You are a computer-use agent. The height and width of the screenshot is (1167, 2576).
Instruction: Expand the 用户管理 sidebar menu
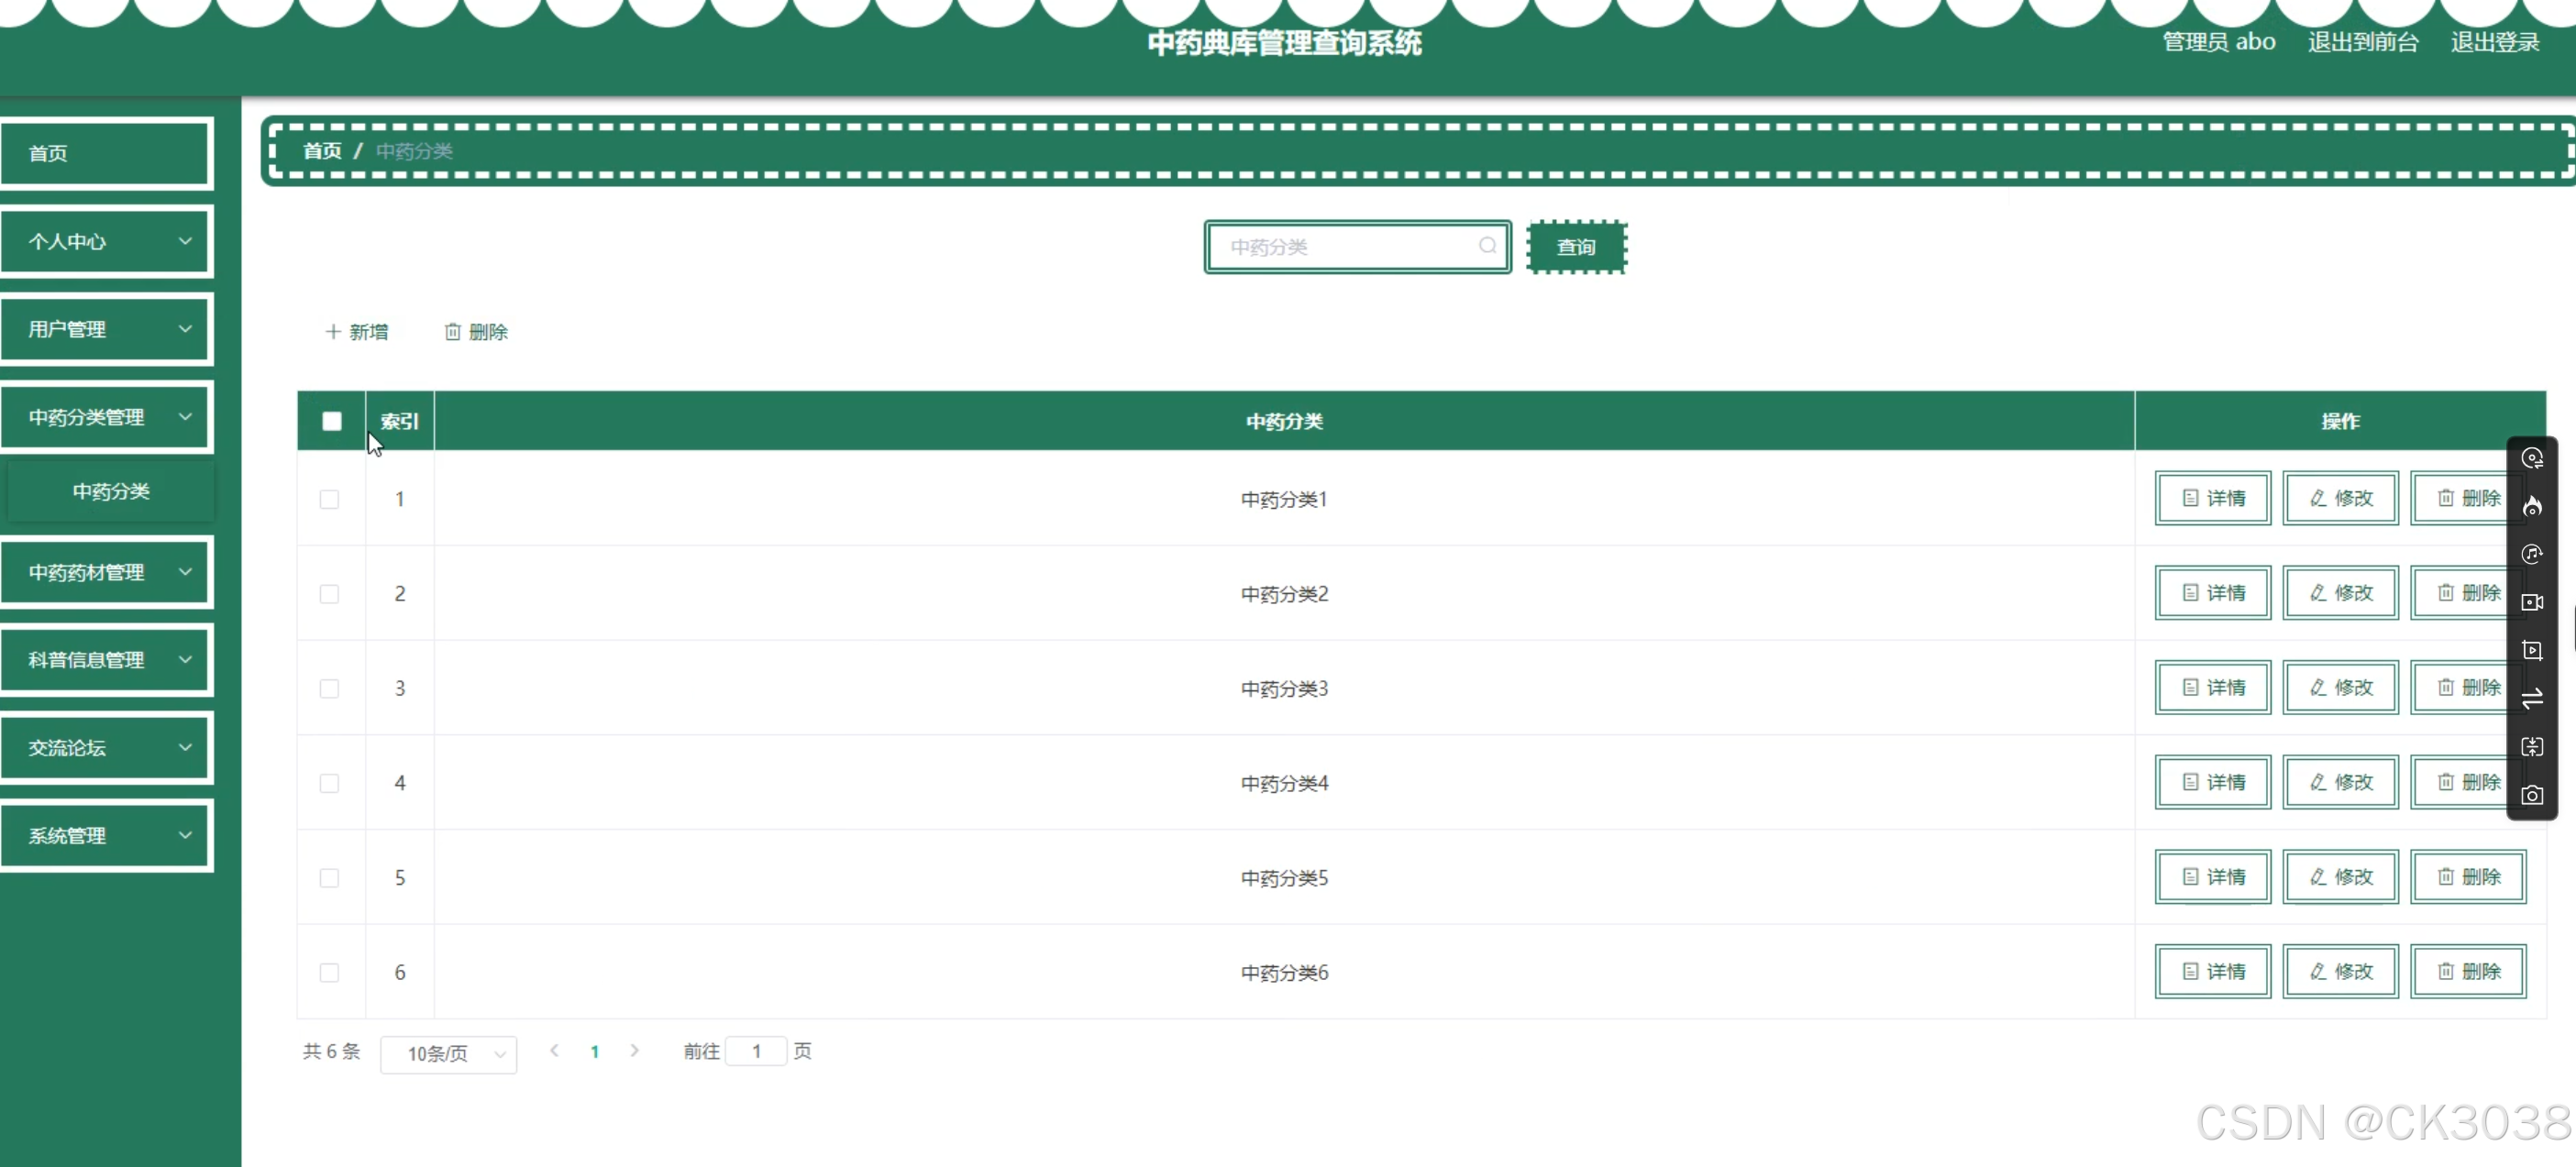[107, 329]
